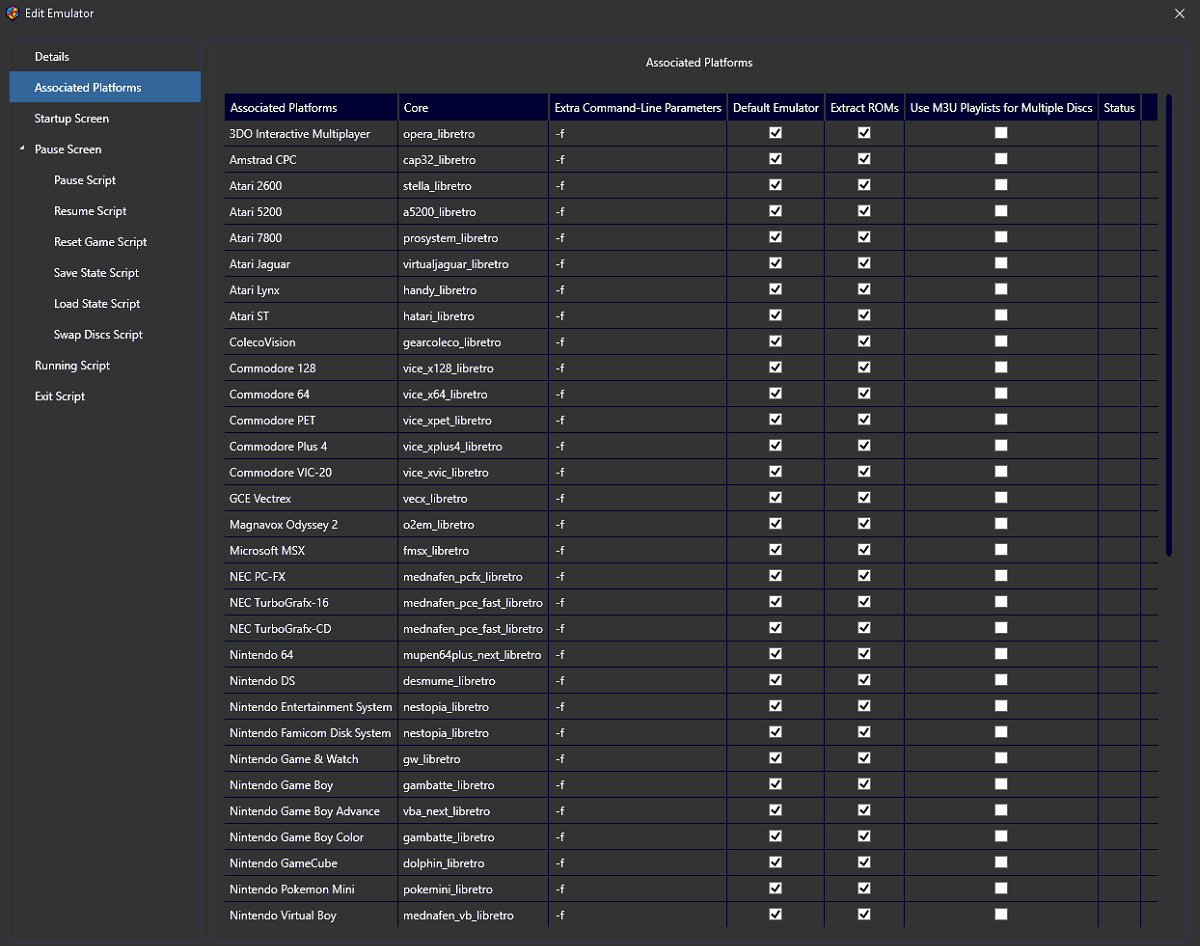Image resolution: width=1200 pixels, height=946 pixels.
Task: Select the hatari_libretro core cell
Action: click(473, 316)
